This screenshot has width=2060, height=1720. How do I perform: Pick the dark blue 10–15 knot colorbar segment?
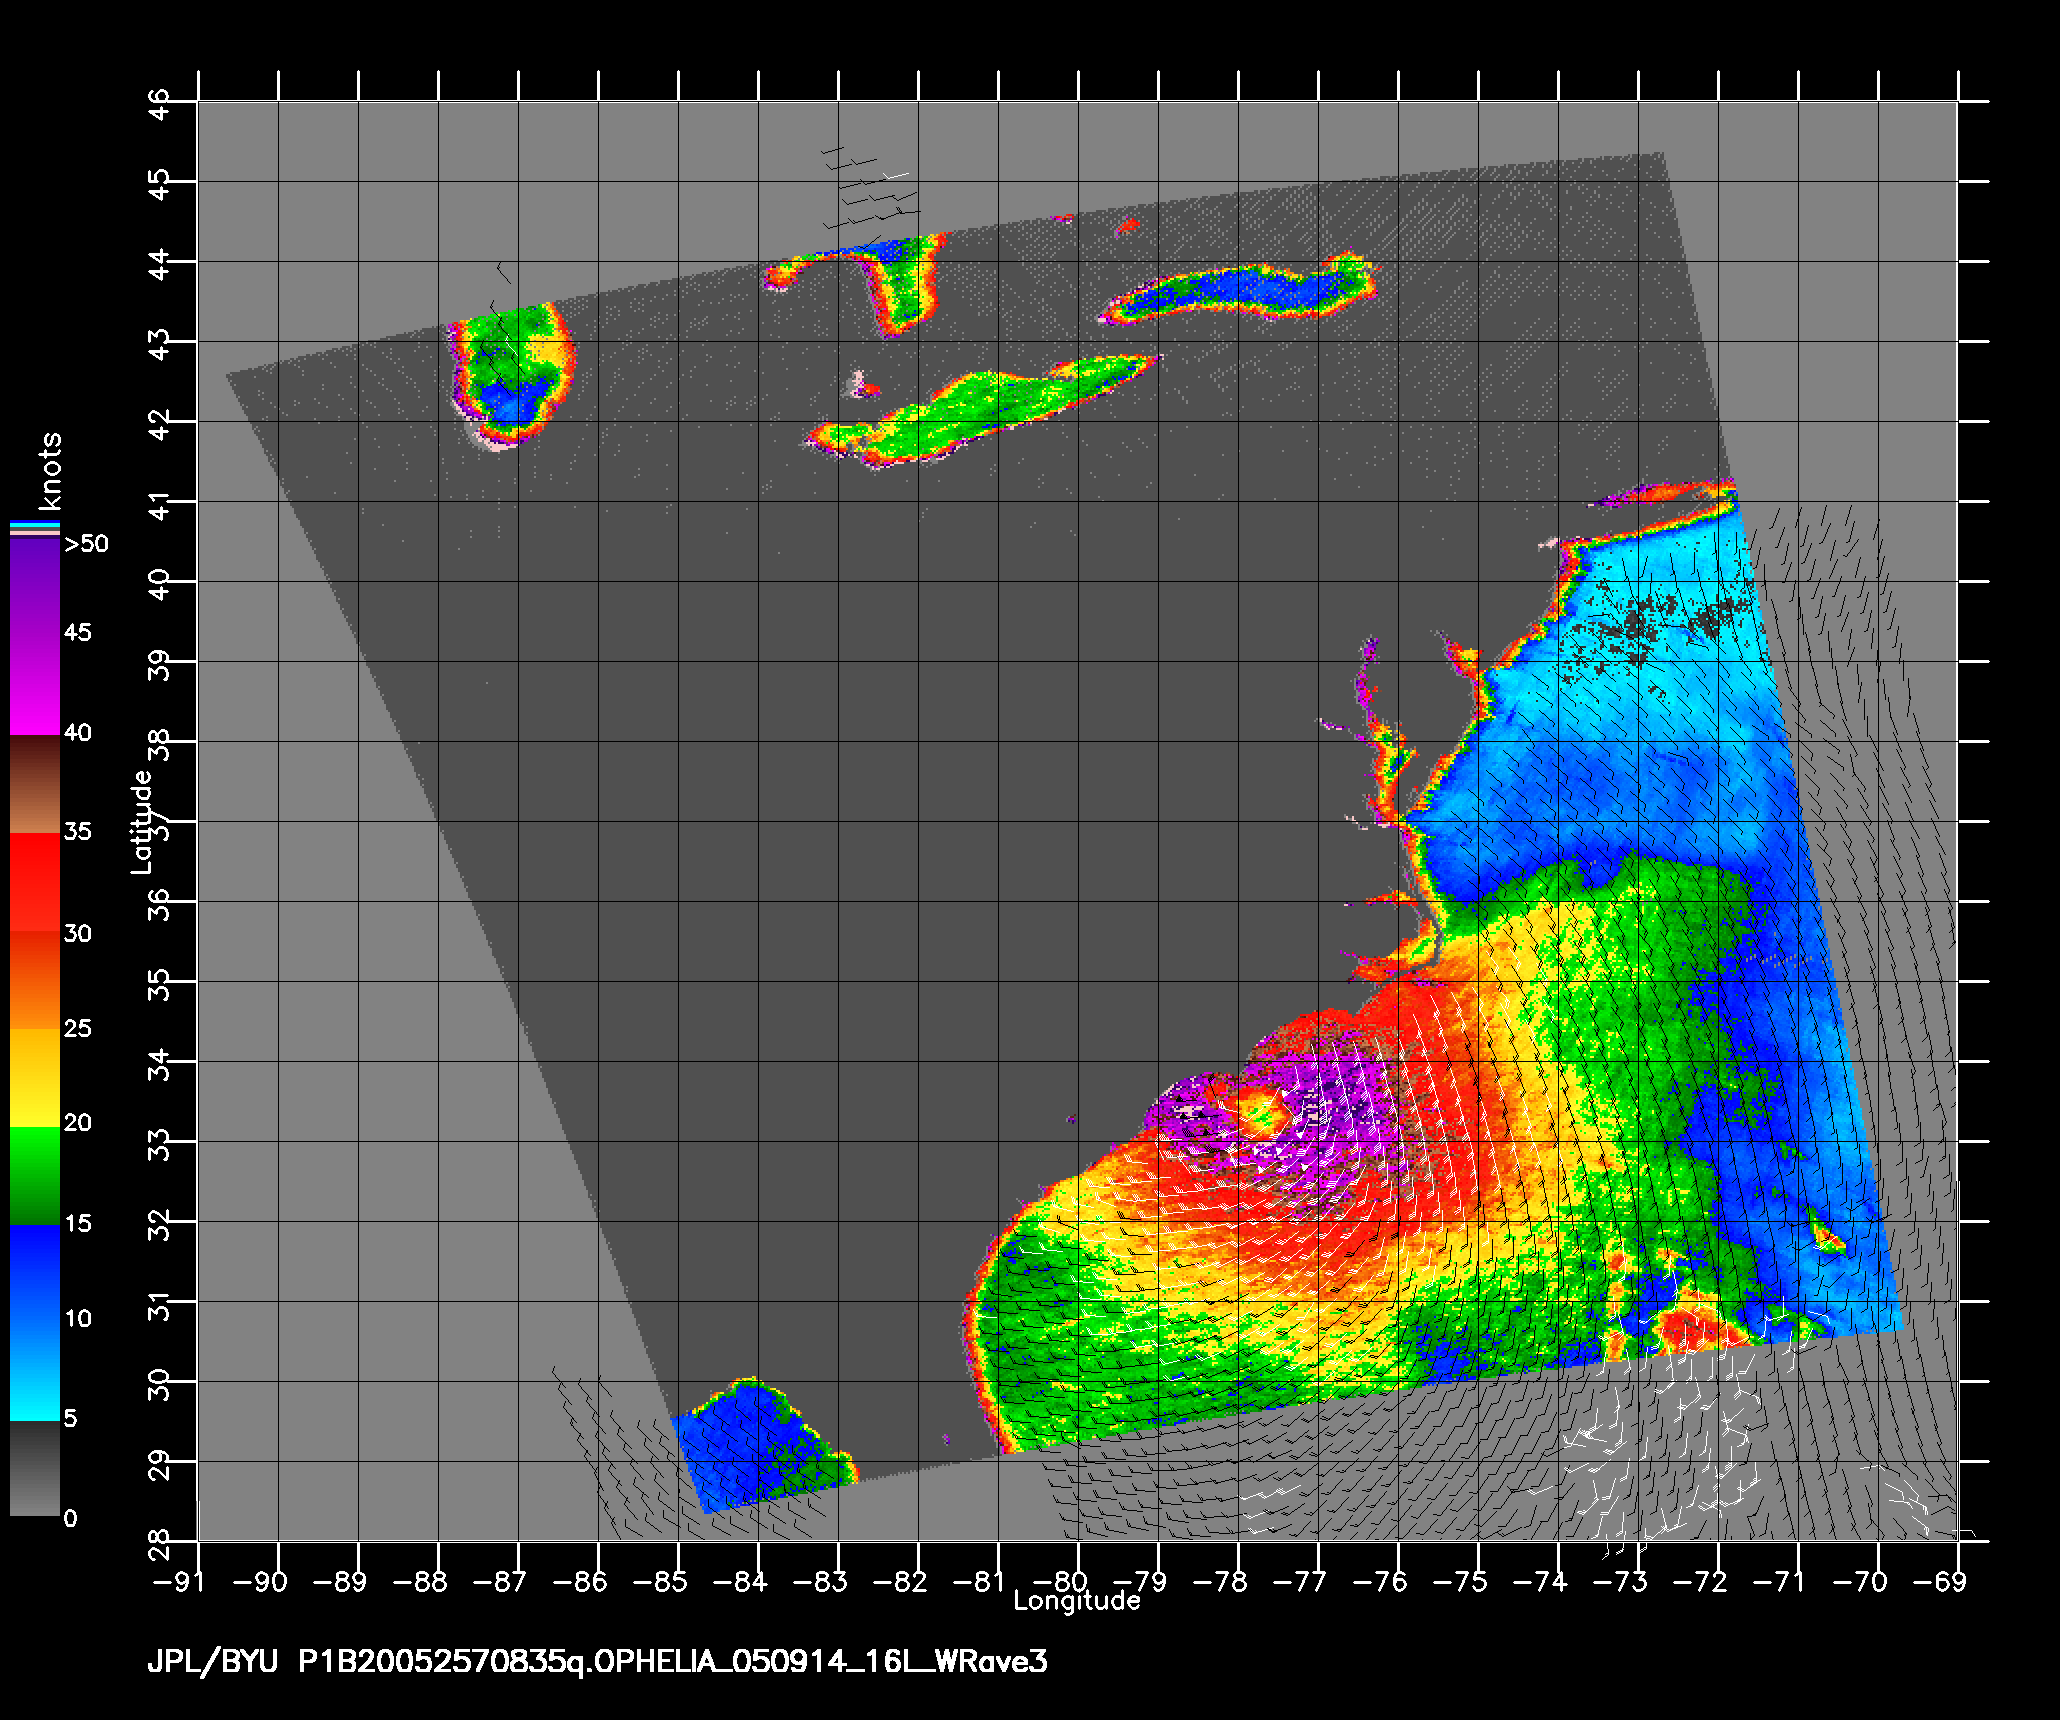click(35, 1274)
